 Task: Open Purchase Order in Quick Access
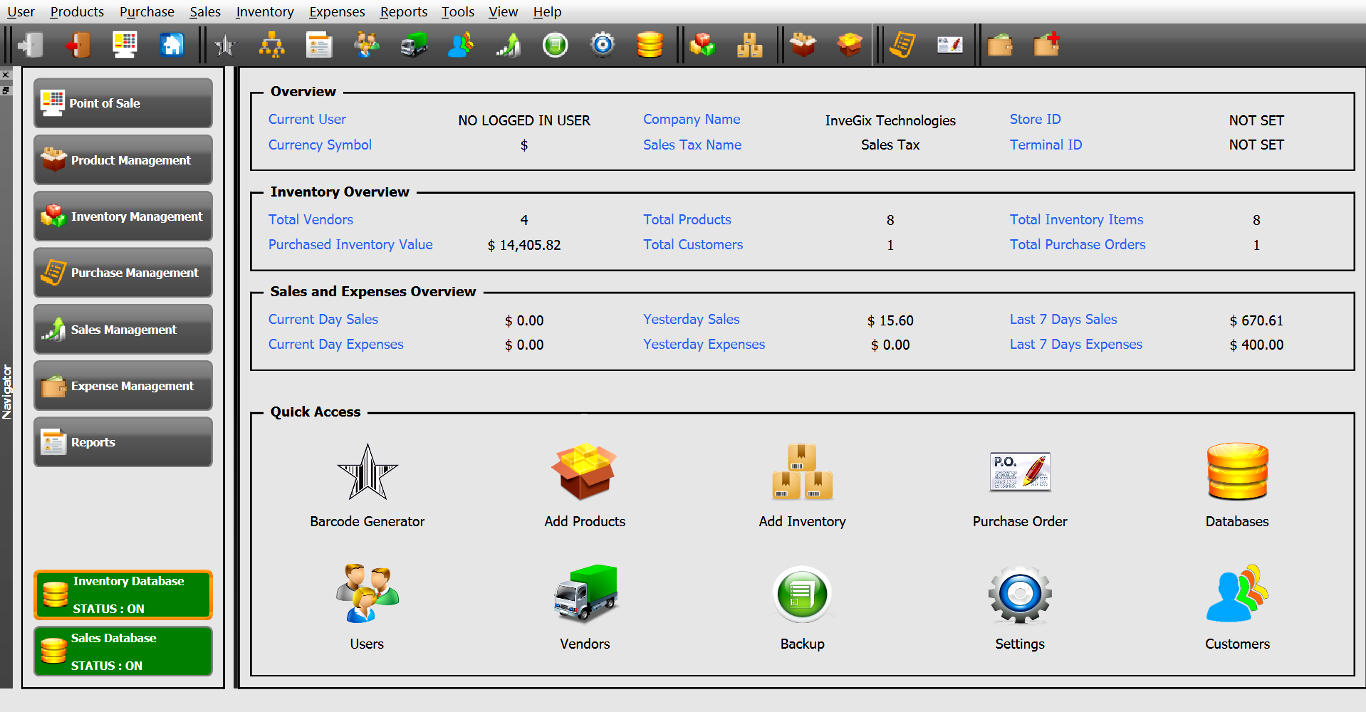coord(1019,485)
